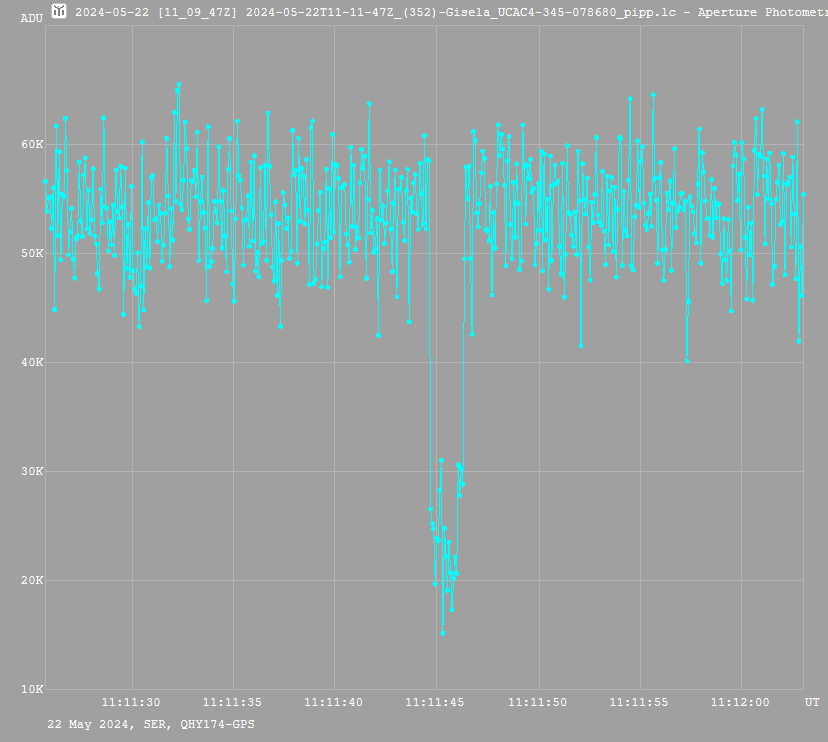Click the 30K y-axis label
828x742 pixels.
pyautogui.click(x=32, y=471)
